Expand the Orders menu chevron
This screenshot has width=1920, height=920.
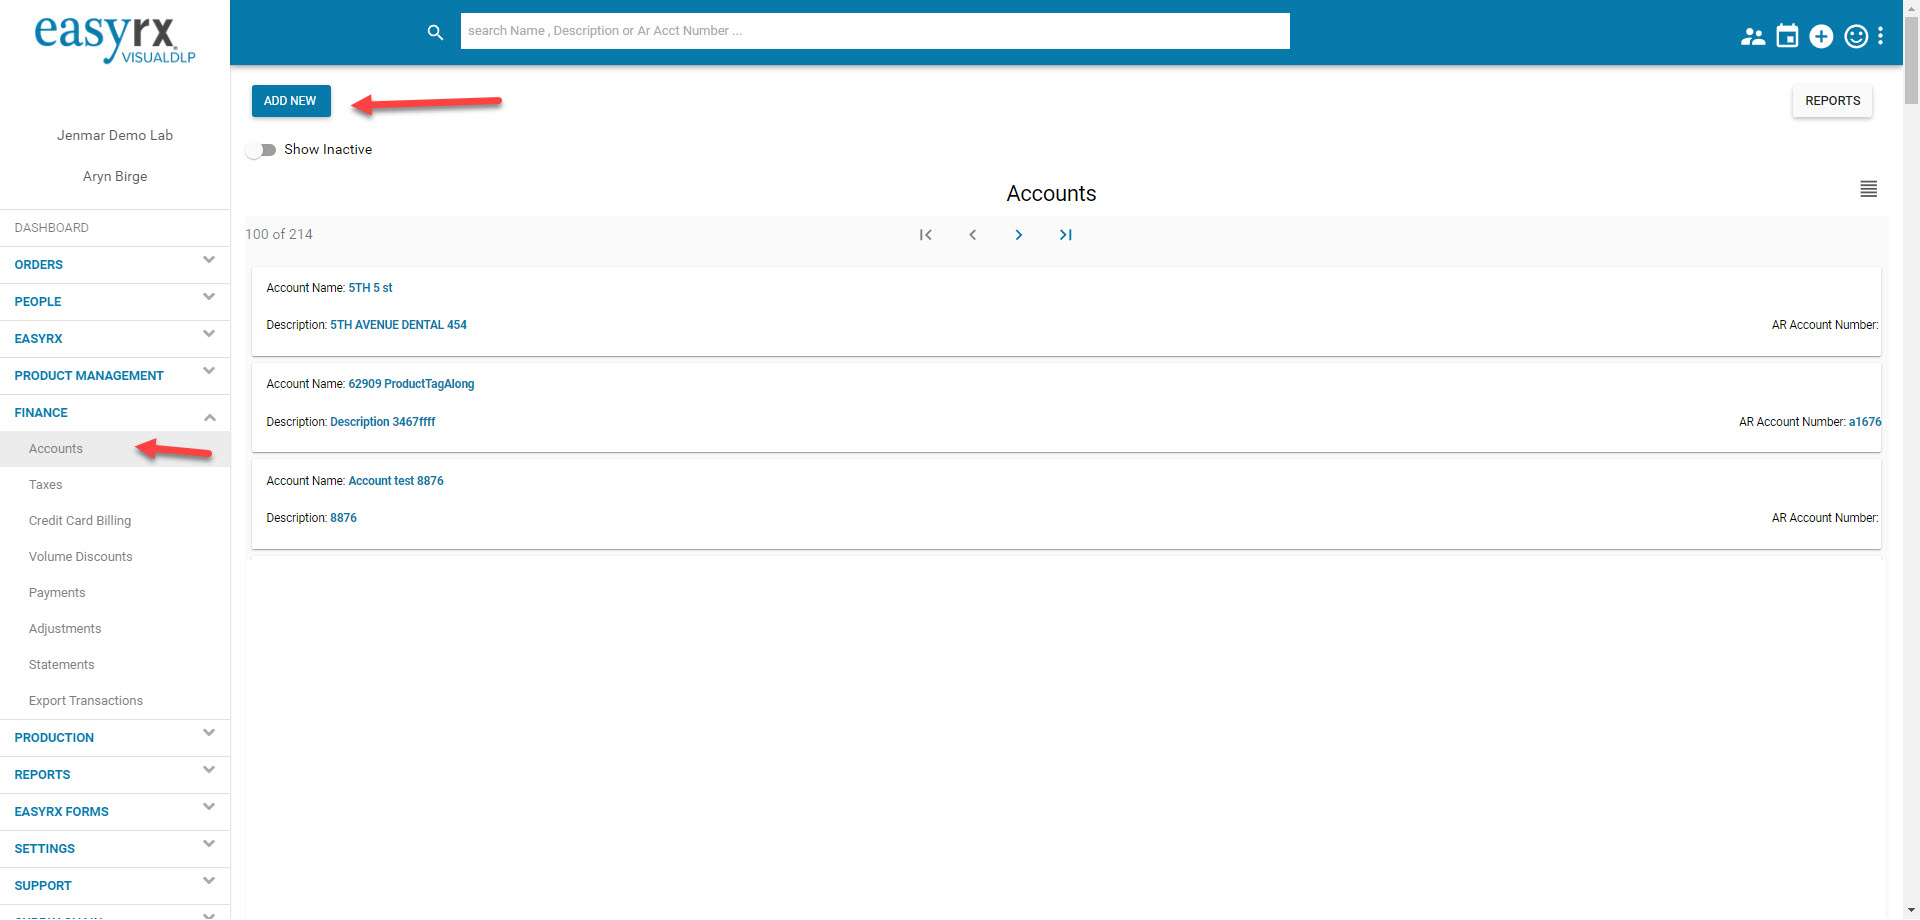pyautogui.click(x=209, y=260)
